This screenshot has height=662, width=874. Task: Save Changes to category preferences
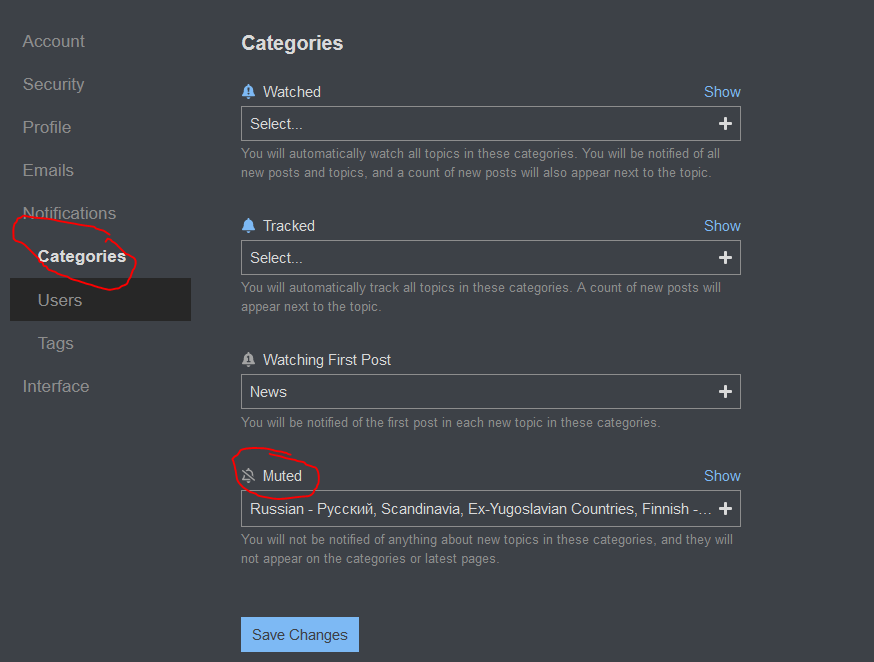tap(300, 634)
